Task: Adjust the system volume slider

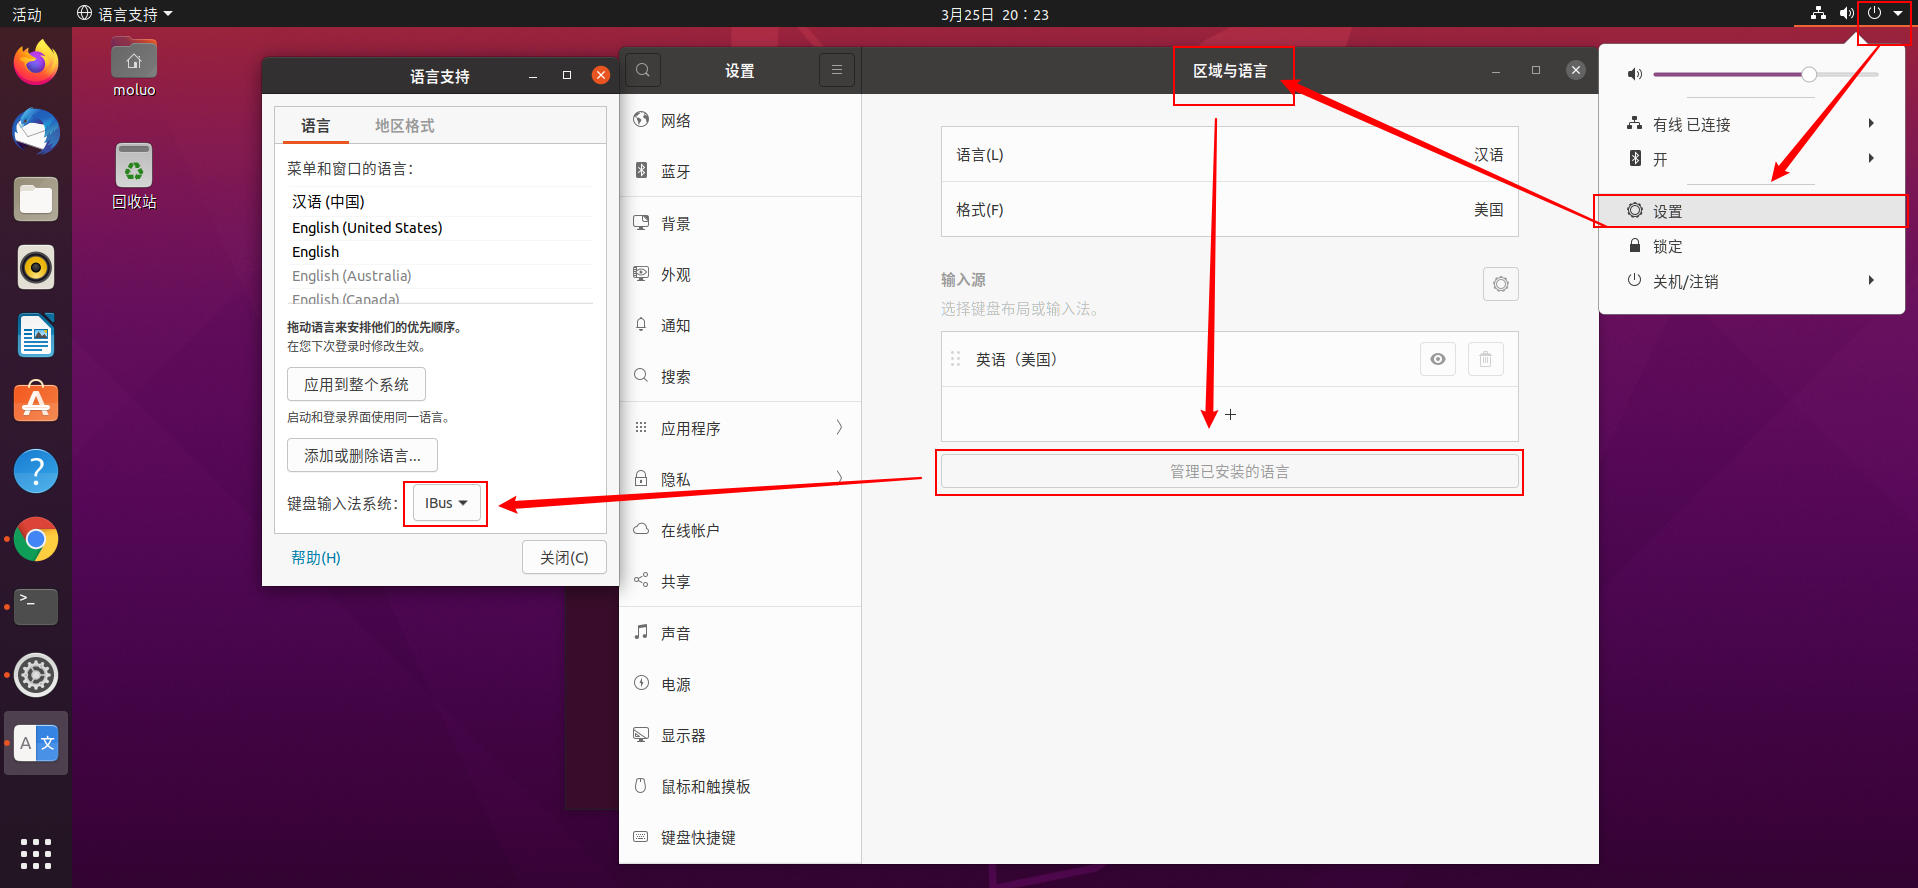Action: (x=1766, y=74)
